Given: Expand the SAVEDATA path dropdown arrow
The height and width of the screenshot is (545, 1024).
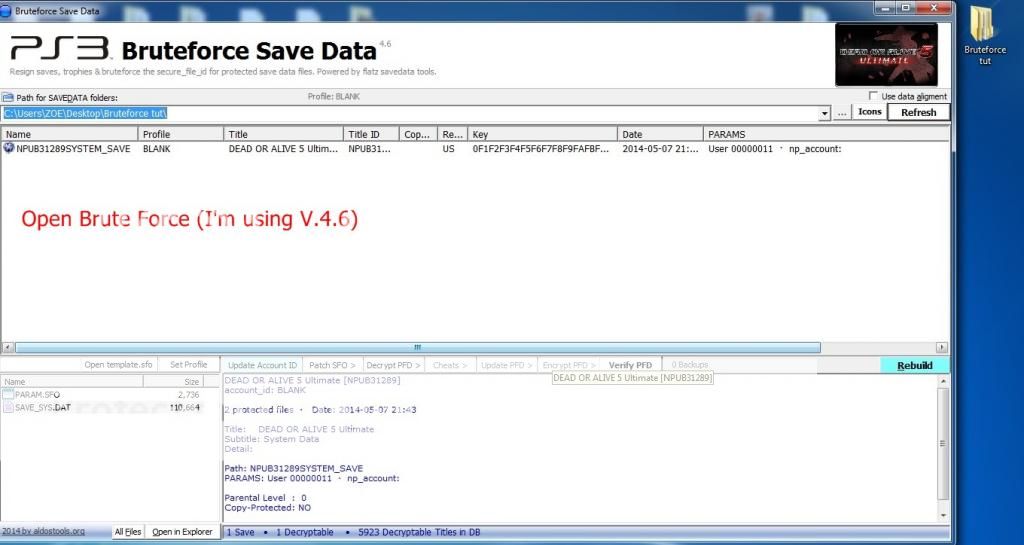Looking at the screenshot, I should [825, 113].
